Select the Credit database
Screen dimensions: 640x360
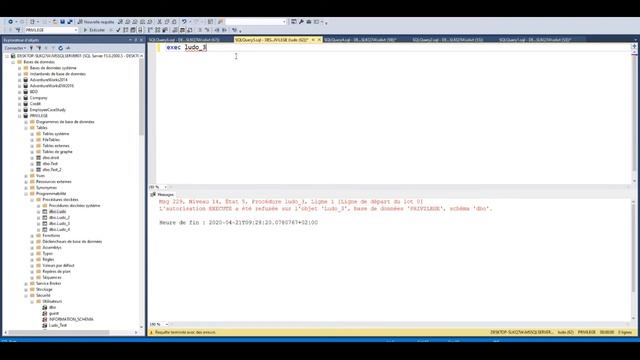(x=35, y=104)
